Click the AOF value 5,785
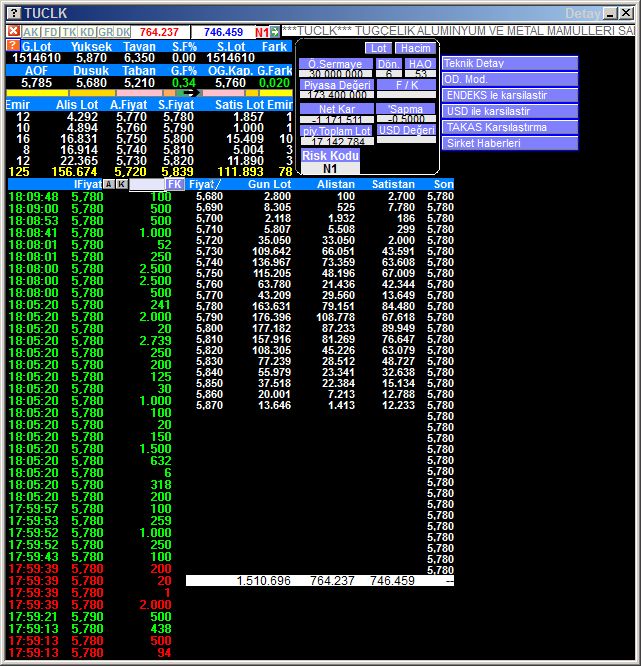 (x=37, y=82)
